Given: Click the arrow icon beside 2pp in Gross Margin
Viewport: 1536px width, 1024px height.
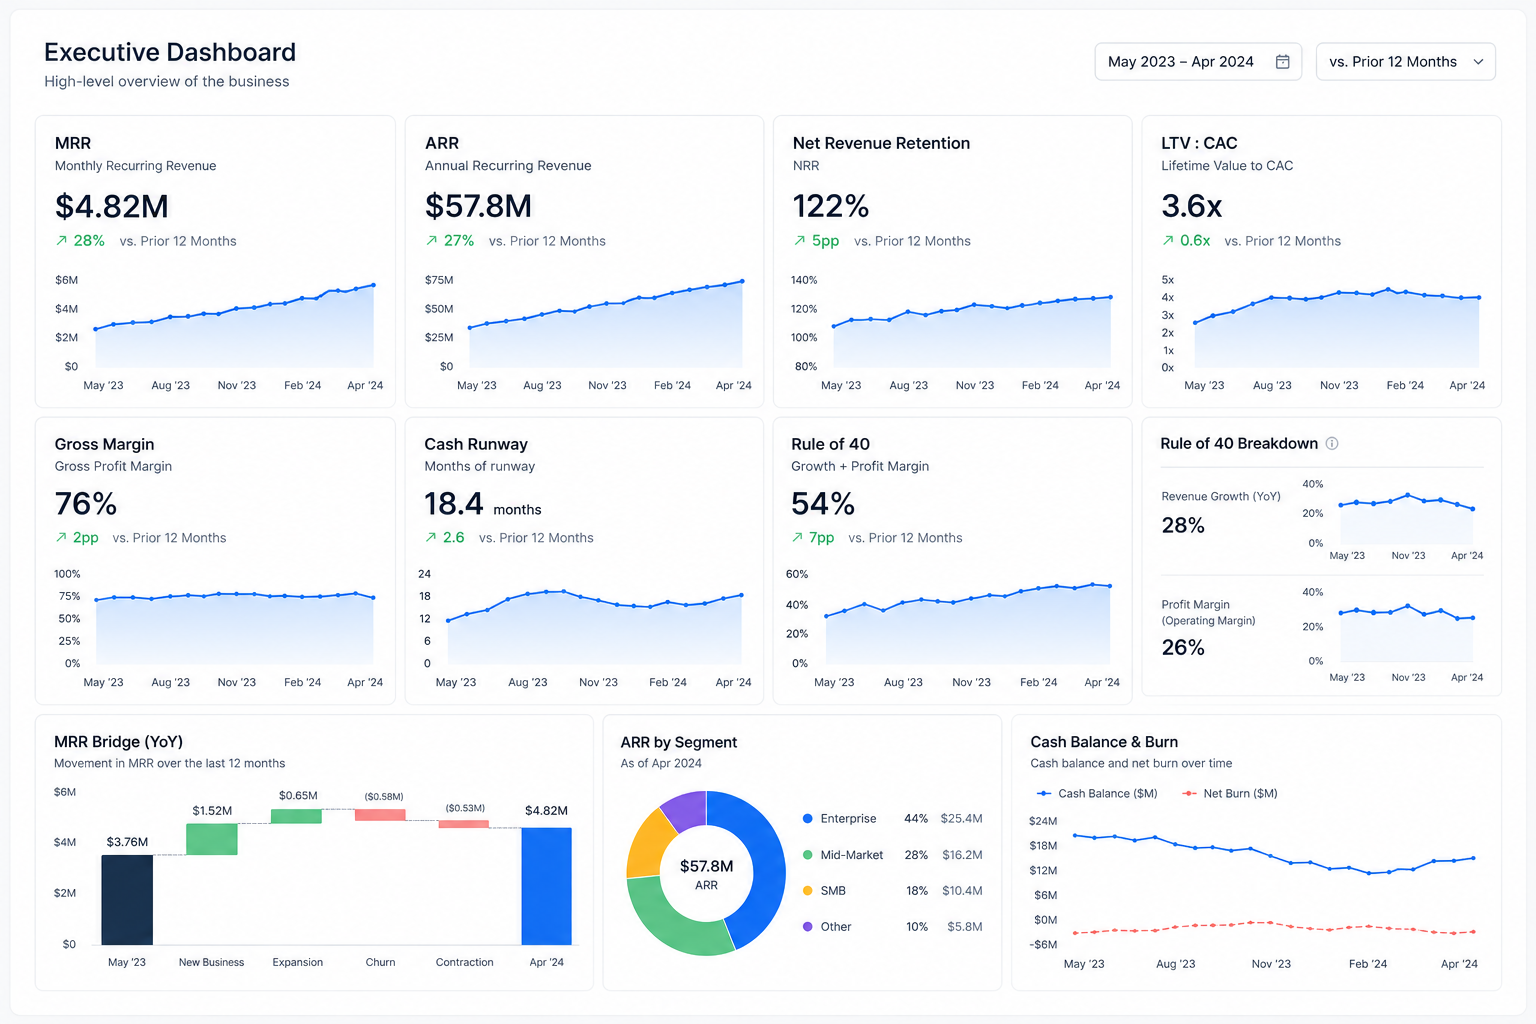Looking at the screenshot, I should coord(61,538).
